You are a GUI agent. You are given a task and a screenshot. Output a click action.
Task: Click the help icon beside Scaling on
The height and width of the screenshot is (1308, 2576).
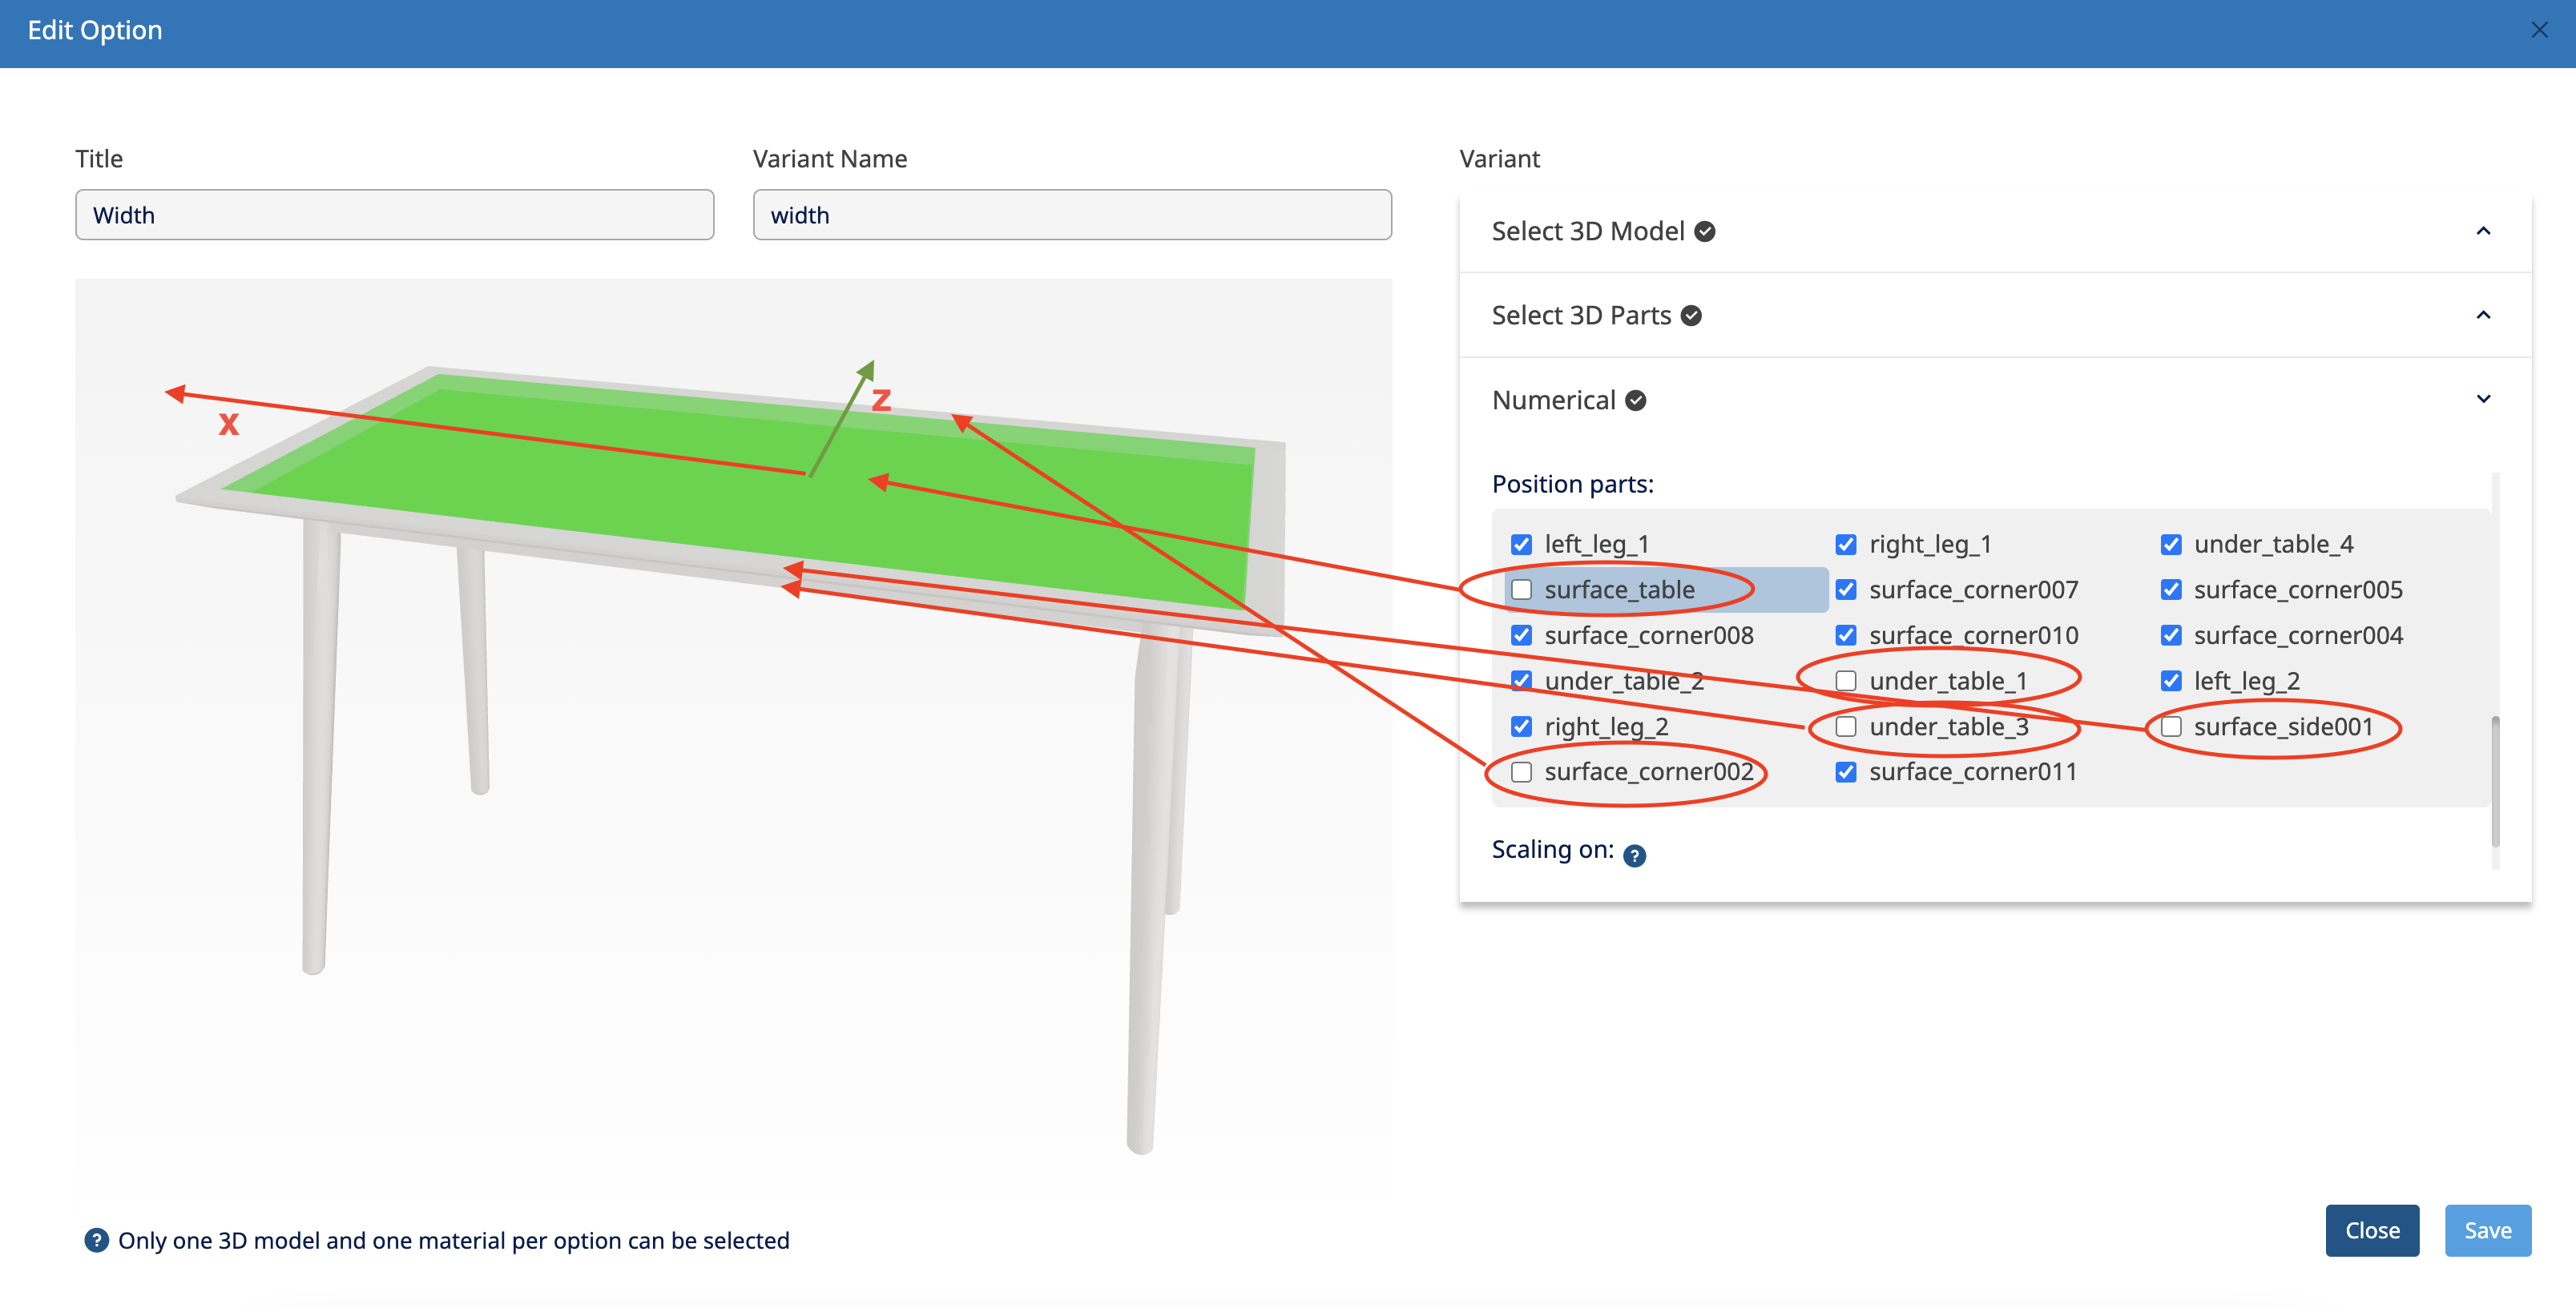pyautogui.click(x=1634, y=856)
